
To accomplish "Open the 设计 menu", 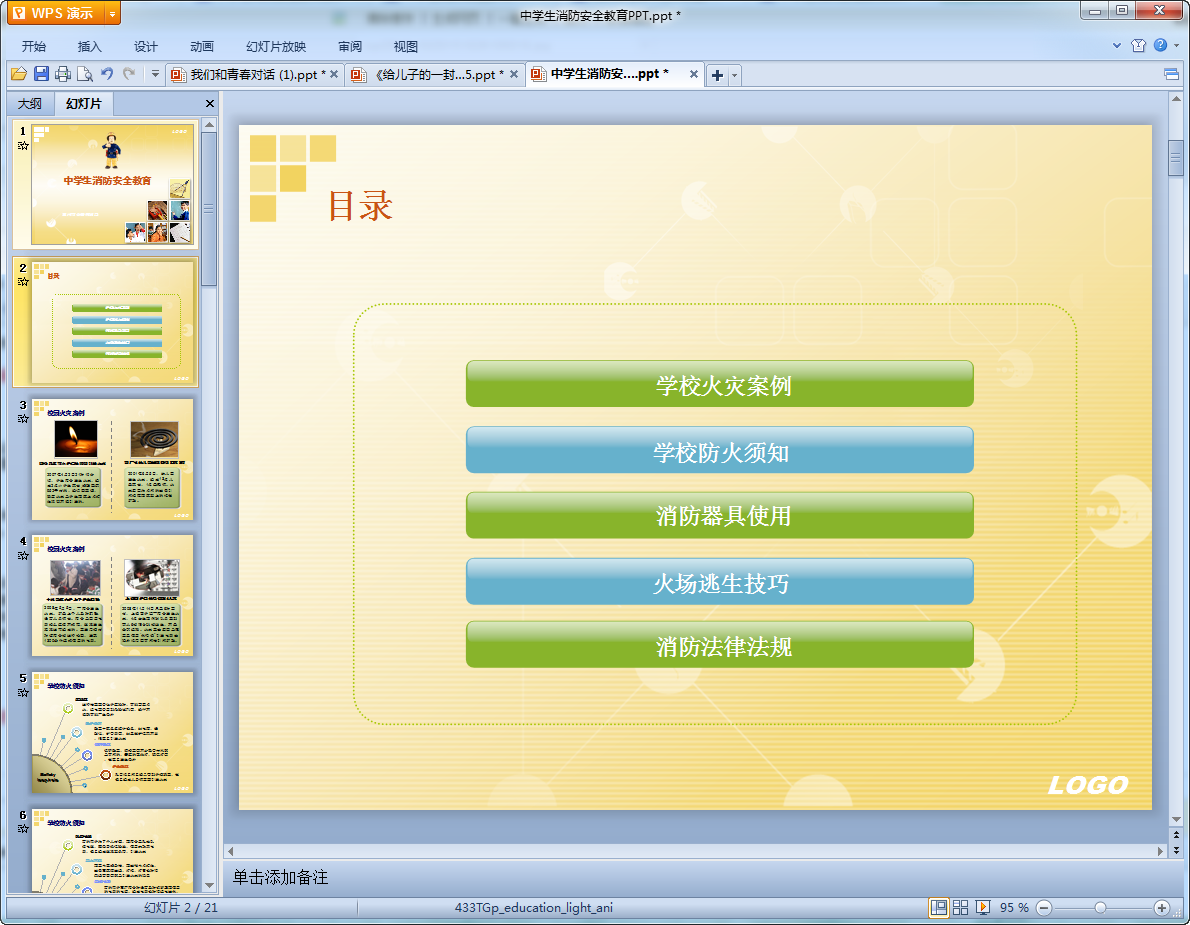I will tap(146, 46).
